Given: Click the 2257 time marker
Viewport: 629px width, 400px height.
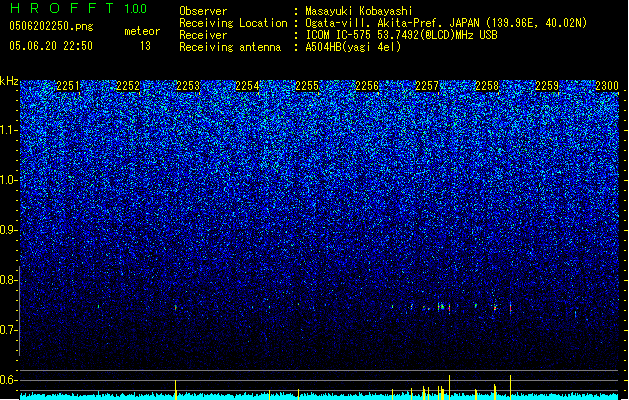Looking at the screenshot, I should 427,86.
